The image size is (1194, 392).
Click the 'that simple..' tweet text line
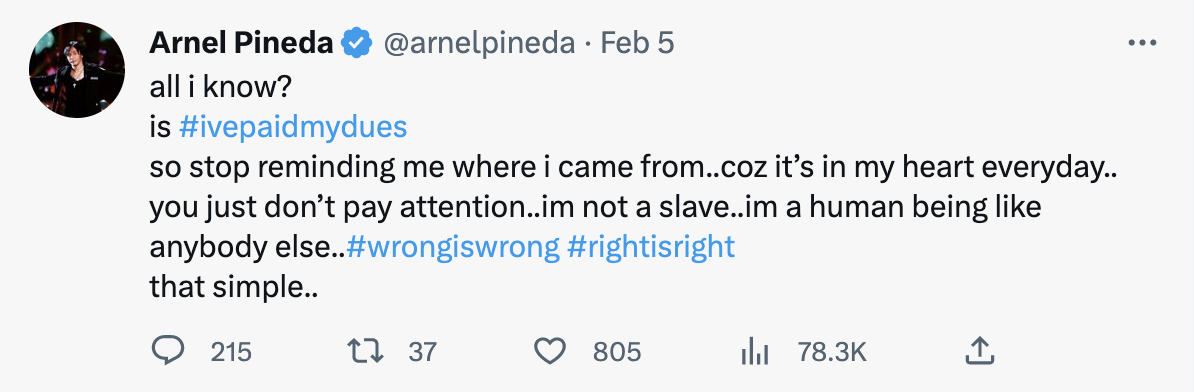233,288
